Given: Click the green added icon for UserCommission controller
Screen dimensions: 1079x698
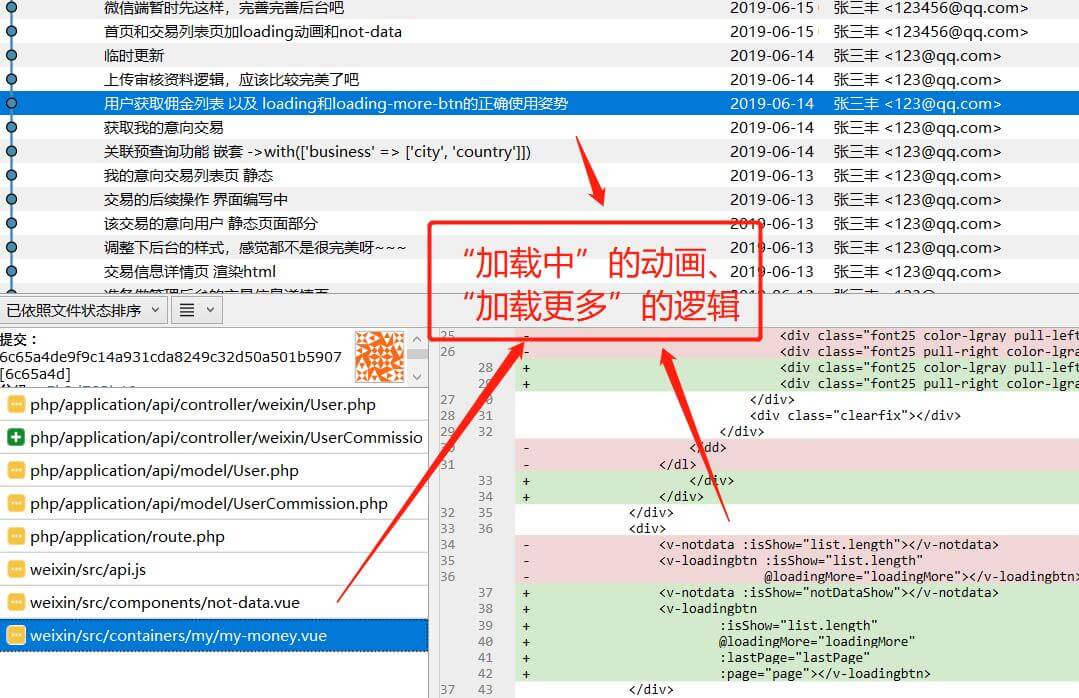Looking at the screenshot, I should [x=16, y=438].
